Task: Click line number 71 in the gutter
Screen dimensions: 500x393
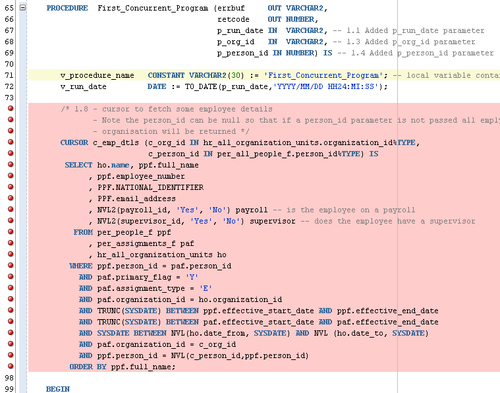Action: point(9,75)
